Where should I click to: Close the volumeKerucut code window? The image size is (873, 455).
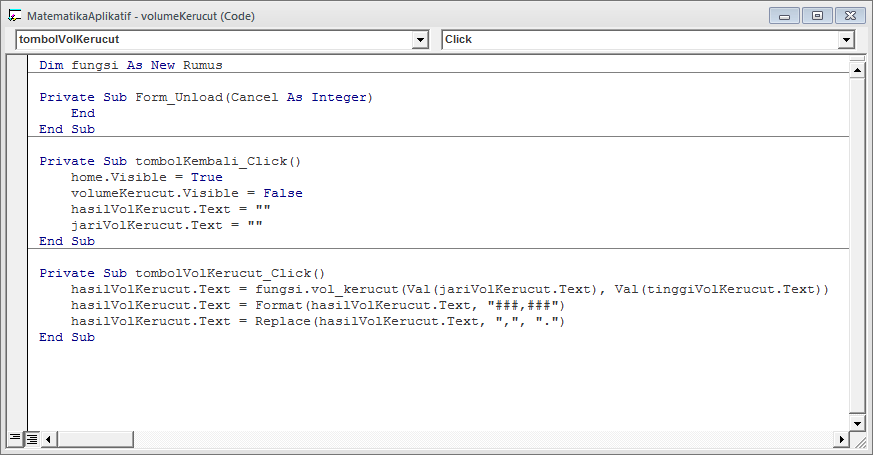click(846, 16)
